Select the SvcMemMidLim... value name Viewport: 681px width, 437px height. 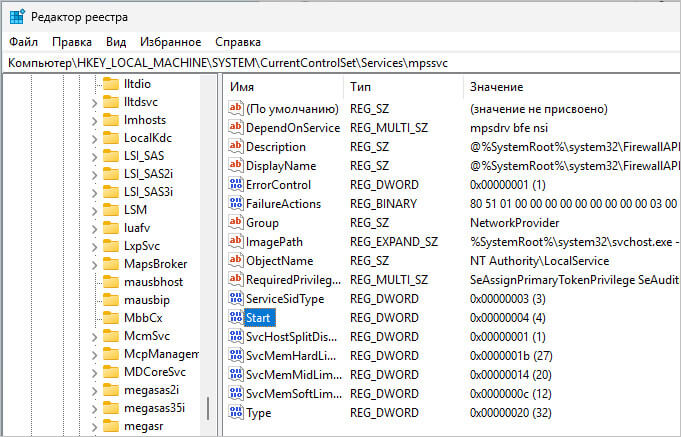[294, 375]
